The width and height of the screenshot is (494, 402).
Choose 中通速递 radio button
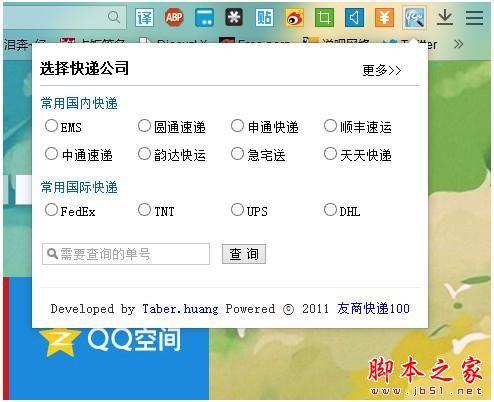point(51,154)
